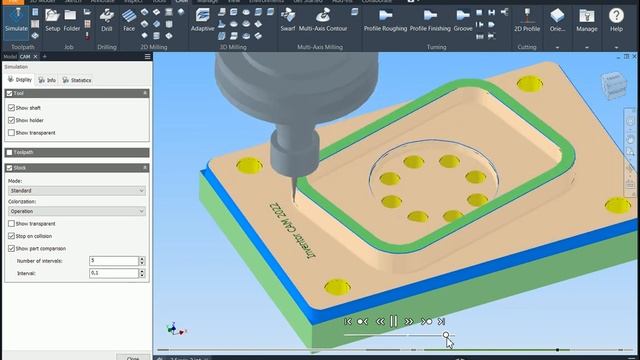Enable Show transparent under Stock
The width and height of the screenshot is (640, 360).
click(11, 224)
